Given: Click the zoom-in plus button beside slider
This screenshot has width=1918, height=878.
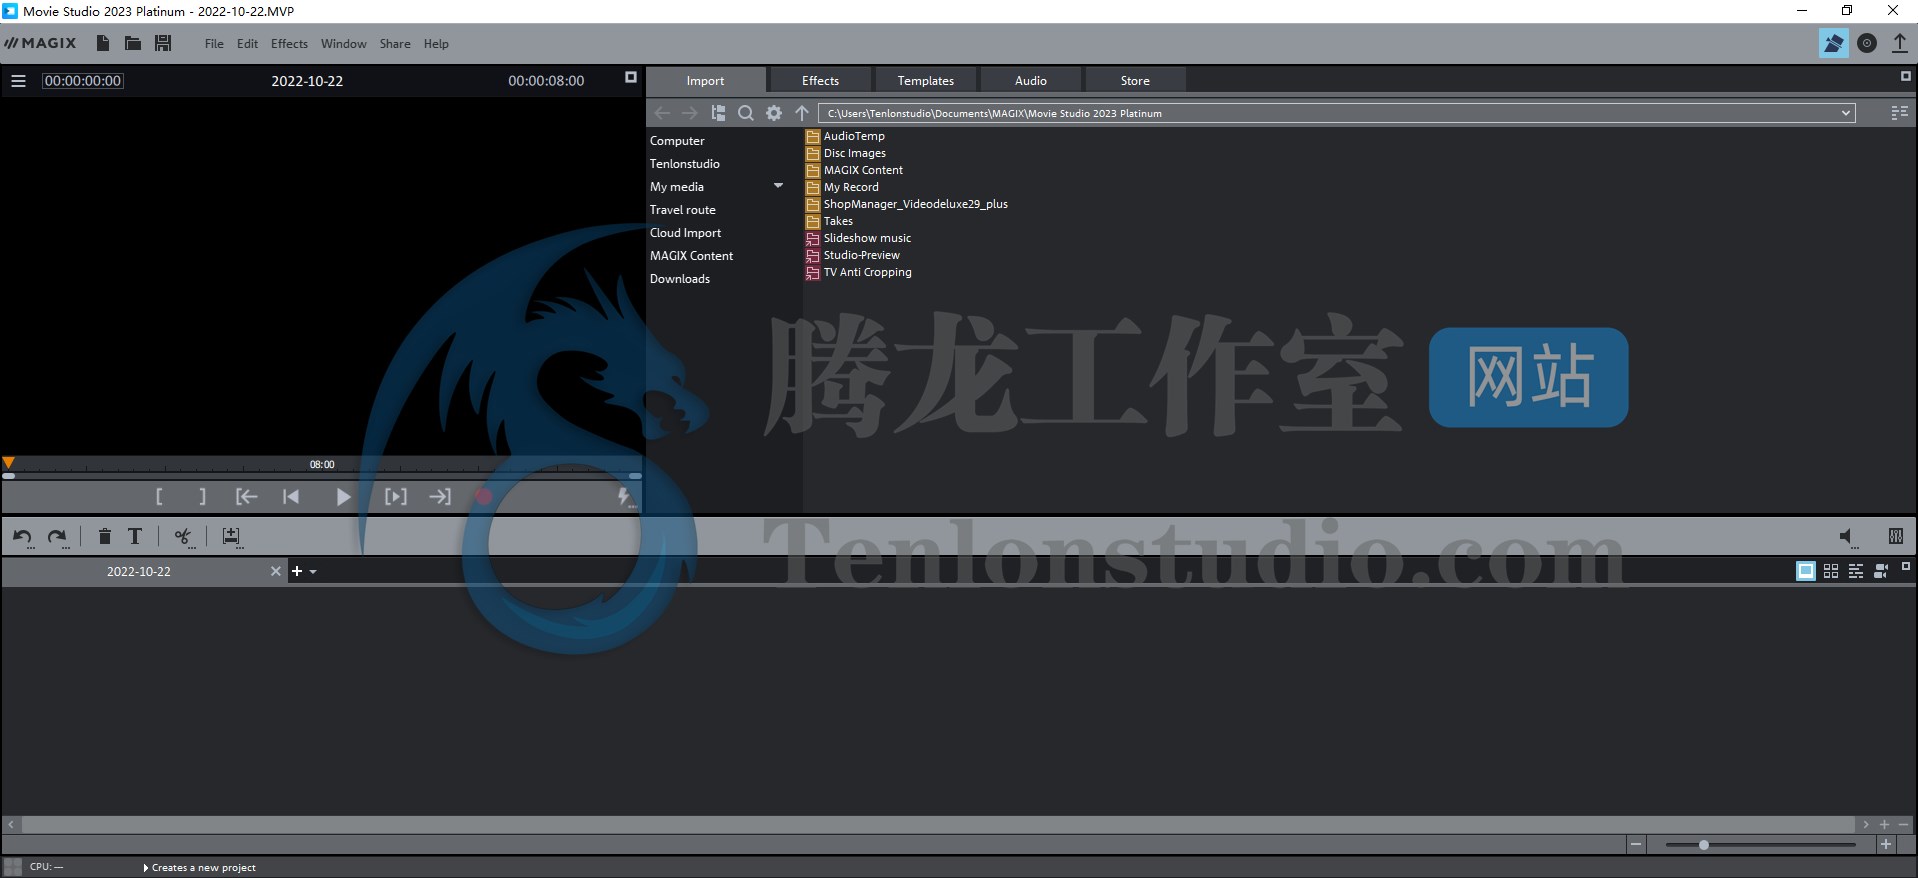Looking at the screenshot, I should pos(1886,845).
